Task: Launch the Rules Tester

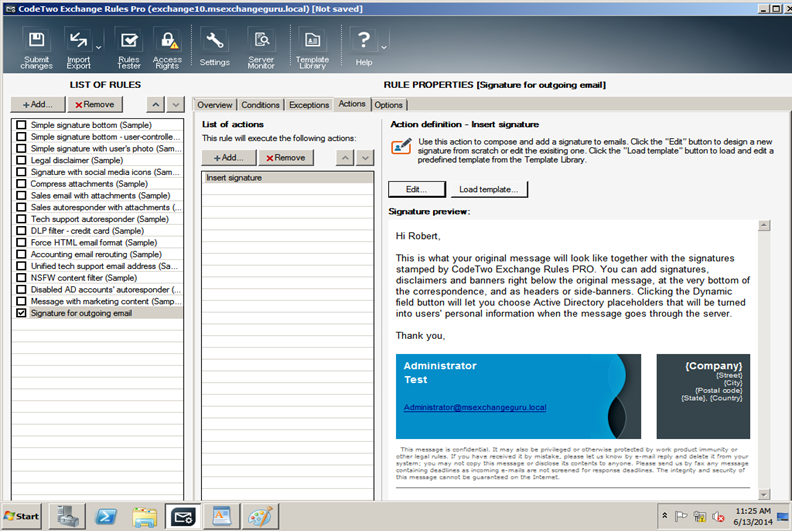Action: (x=129, y=49)
